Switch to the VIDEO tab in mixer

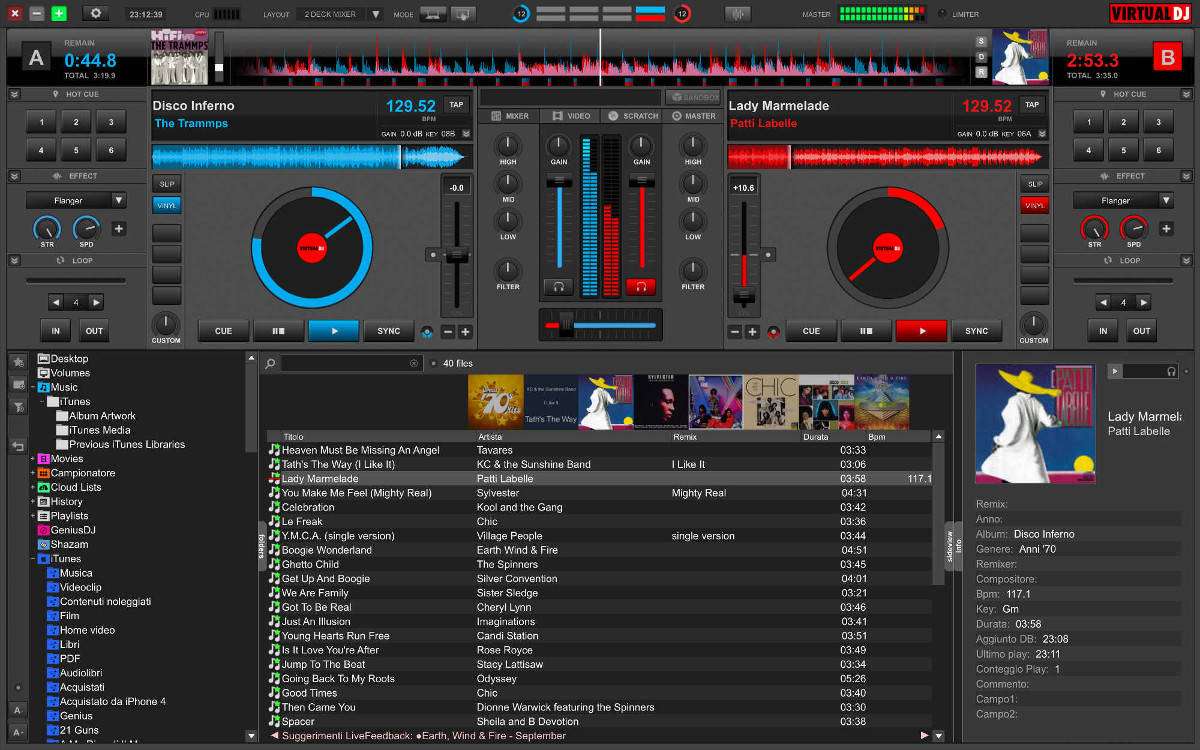pyautogui.click(x=571, y=116)
